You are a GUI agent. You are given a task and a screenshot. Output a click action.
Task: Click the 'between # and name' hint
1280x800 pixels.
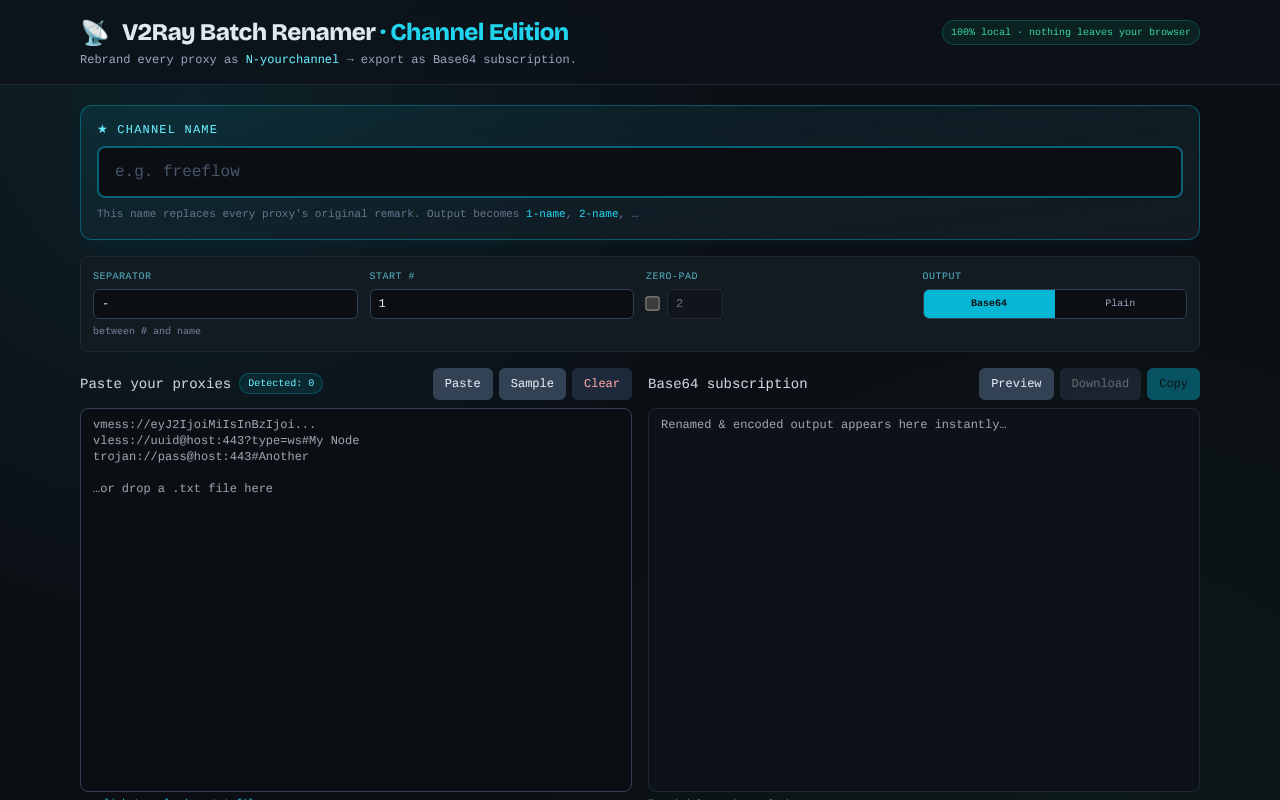[x=147, y=331]
